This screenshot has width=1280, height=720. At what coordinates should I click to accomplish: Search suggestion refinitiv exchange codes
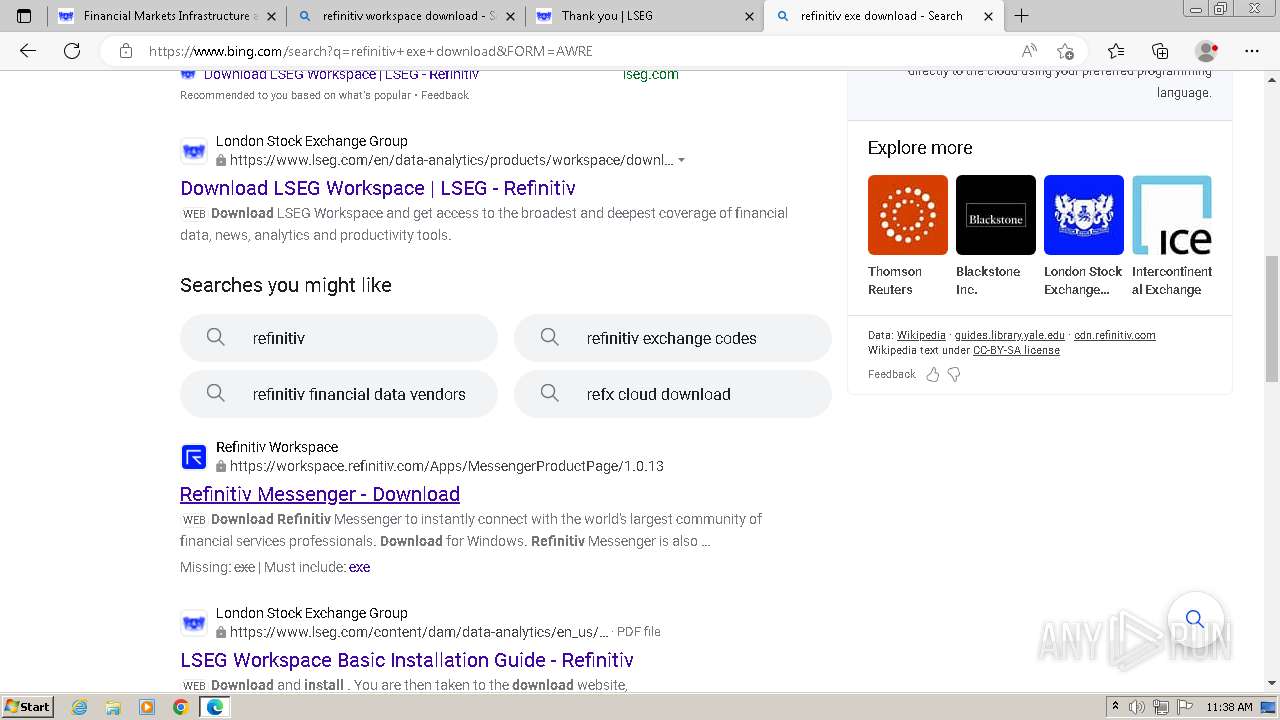(x=673, y=338)
